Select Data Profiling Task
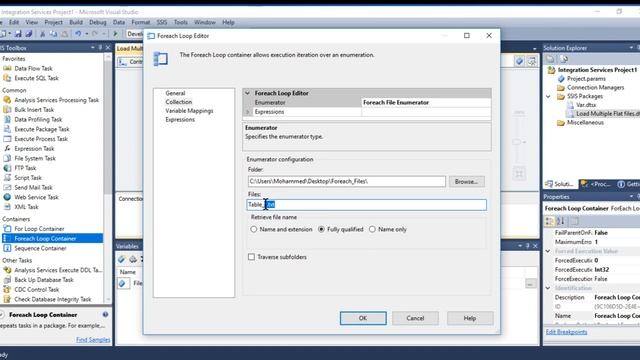The width and height of the screenshot is (640, 360). pyautogui.click(x=38, y=120)
